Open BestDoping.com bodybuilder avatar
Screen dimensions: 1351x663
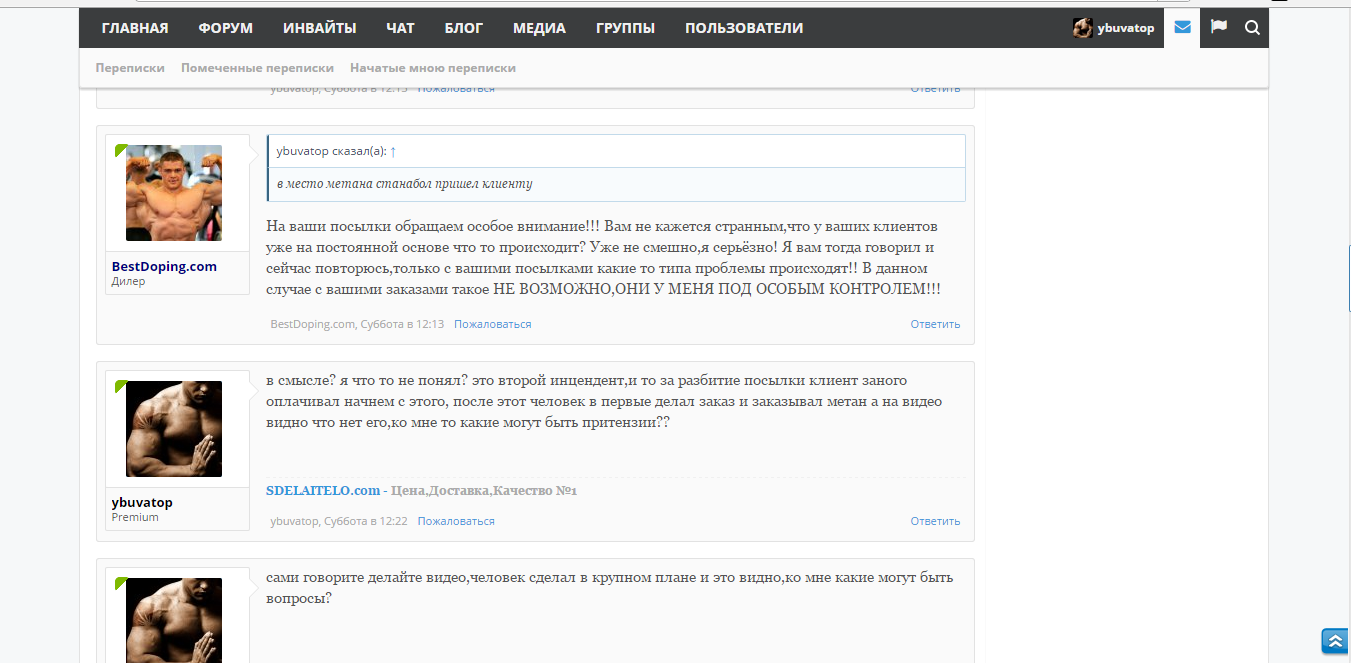pos(174,193)
